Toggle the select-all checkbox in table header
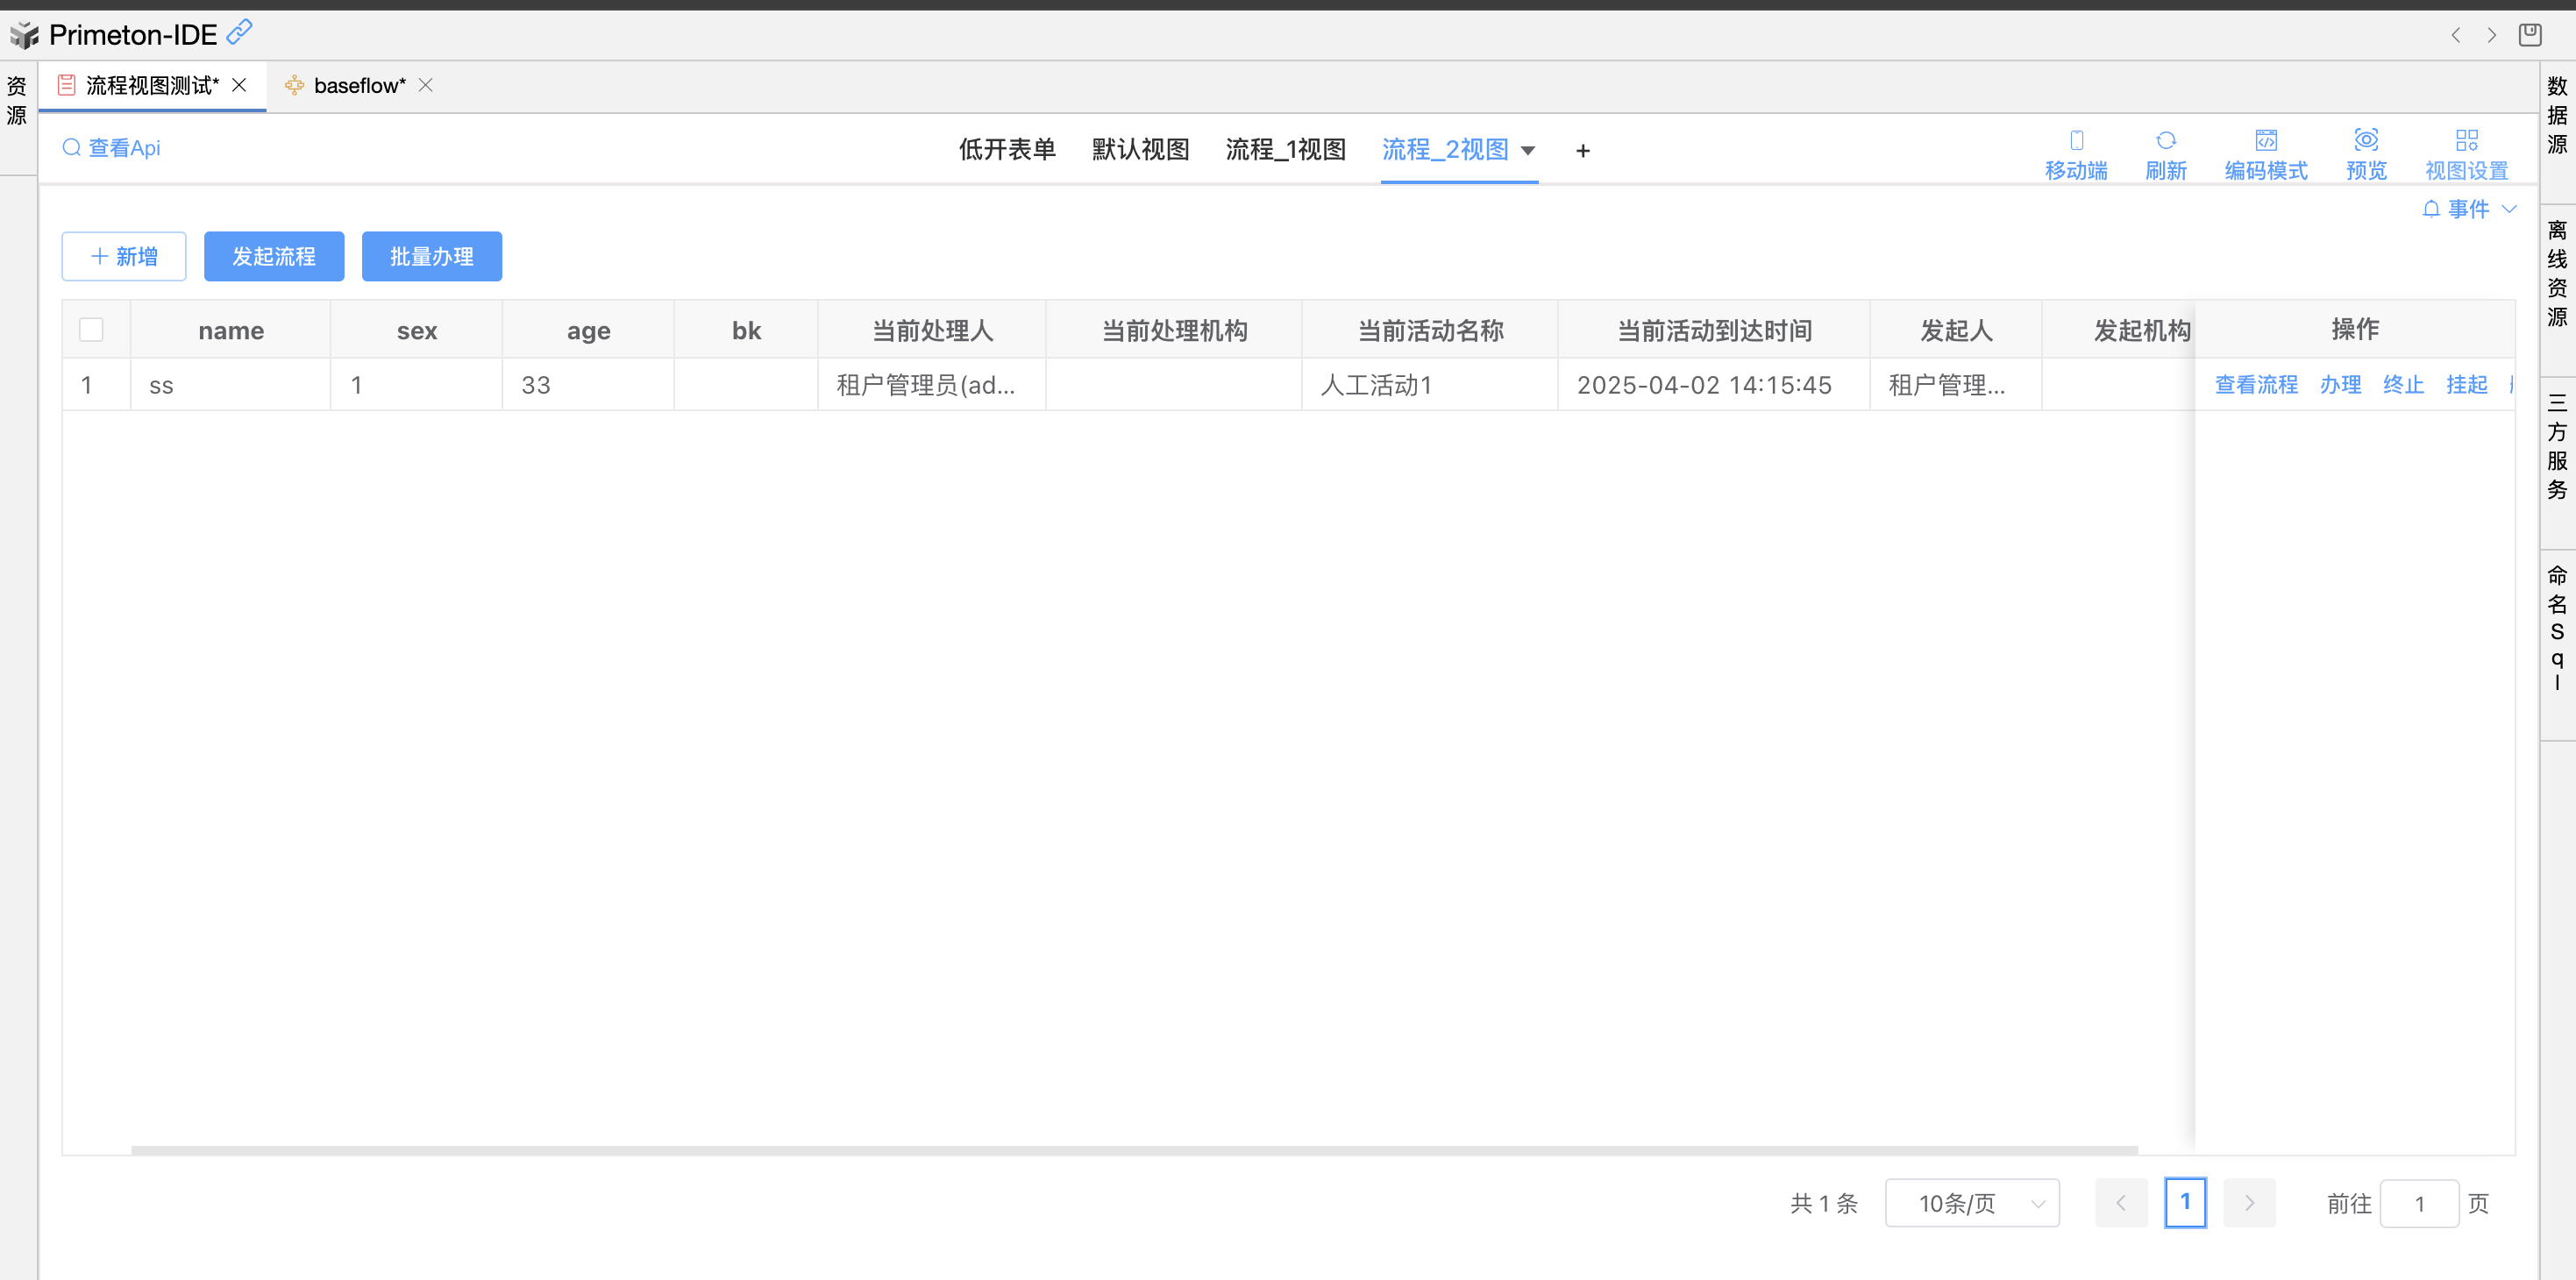Image resolution: width=2576 pixels, height=1280 pixels. 91,330
